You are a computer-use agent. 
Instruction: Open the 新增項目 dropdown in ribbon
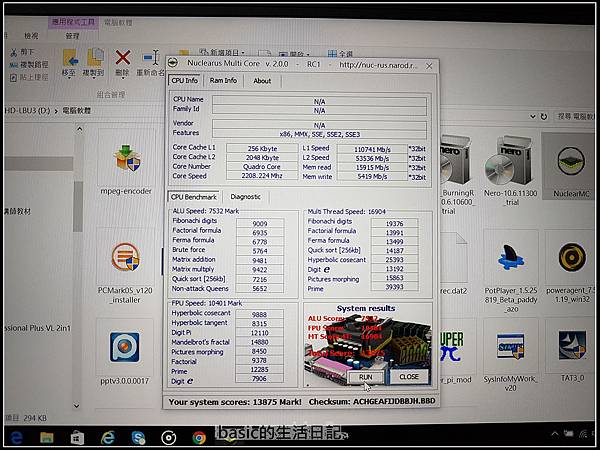pyautogui.click(x=223, y=52)
